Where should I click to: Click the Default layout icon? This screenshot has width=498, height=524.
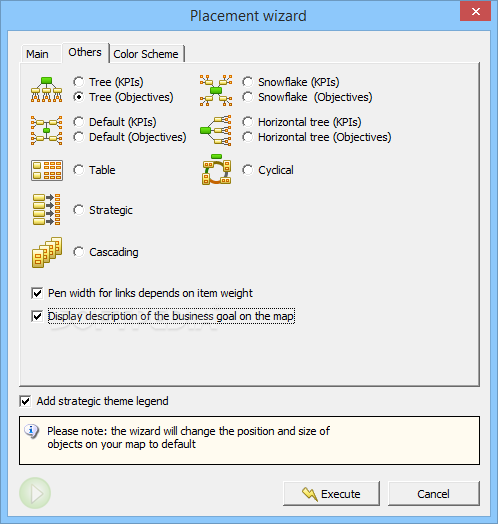tap(46, 130)
